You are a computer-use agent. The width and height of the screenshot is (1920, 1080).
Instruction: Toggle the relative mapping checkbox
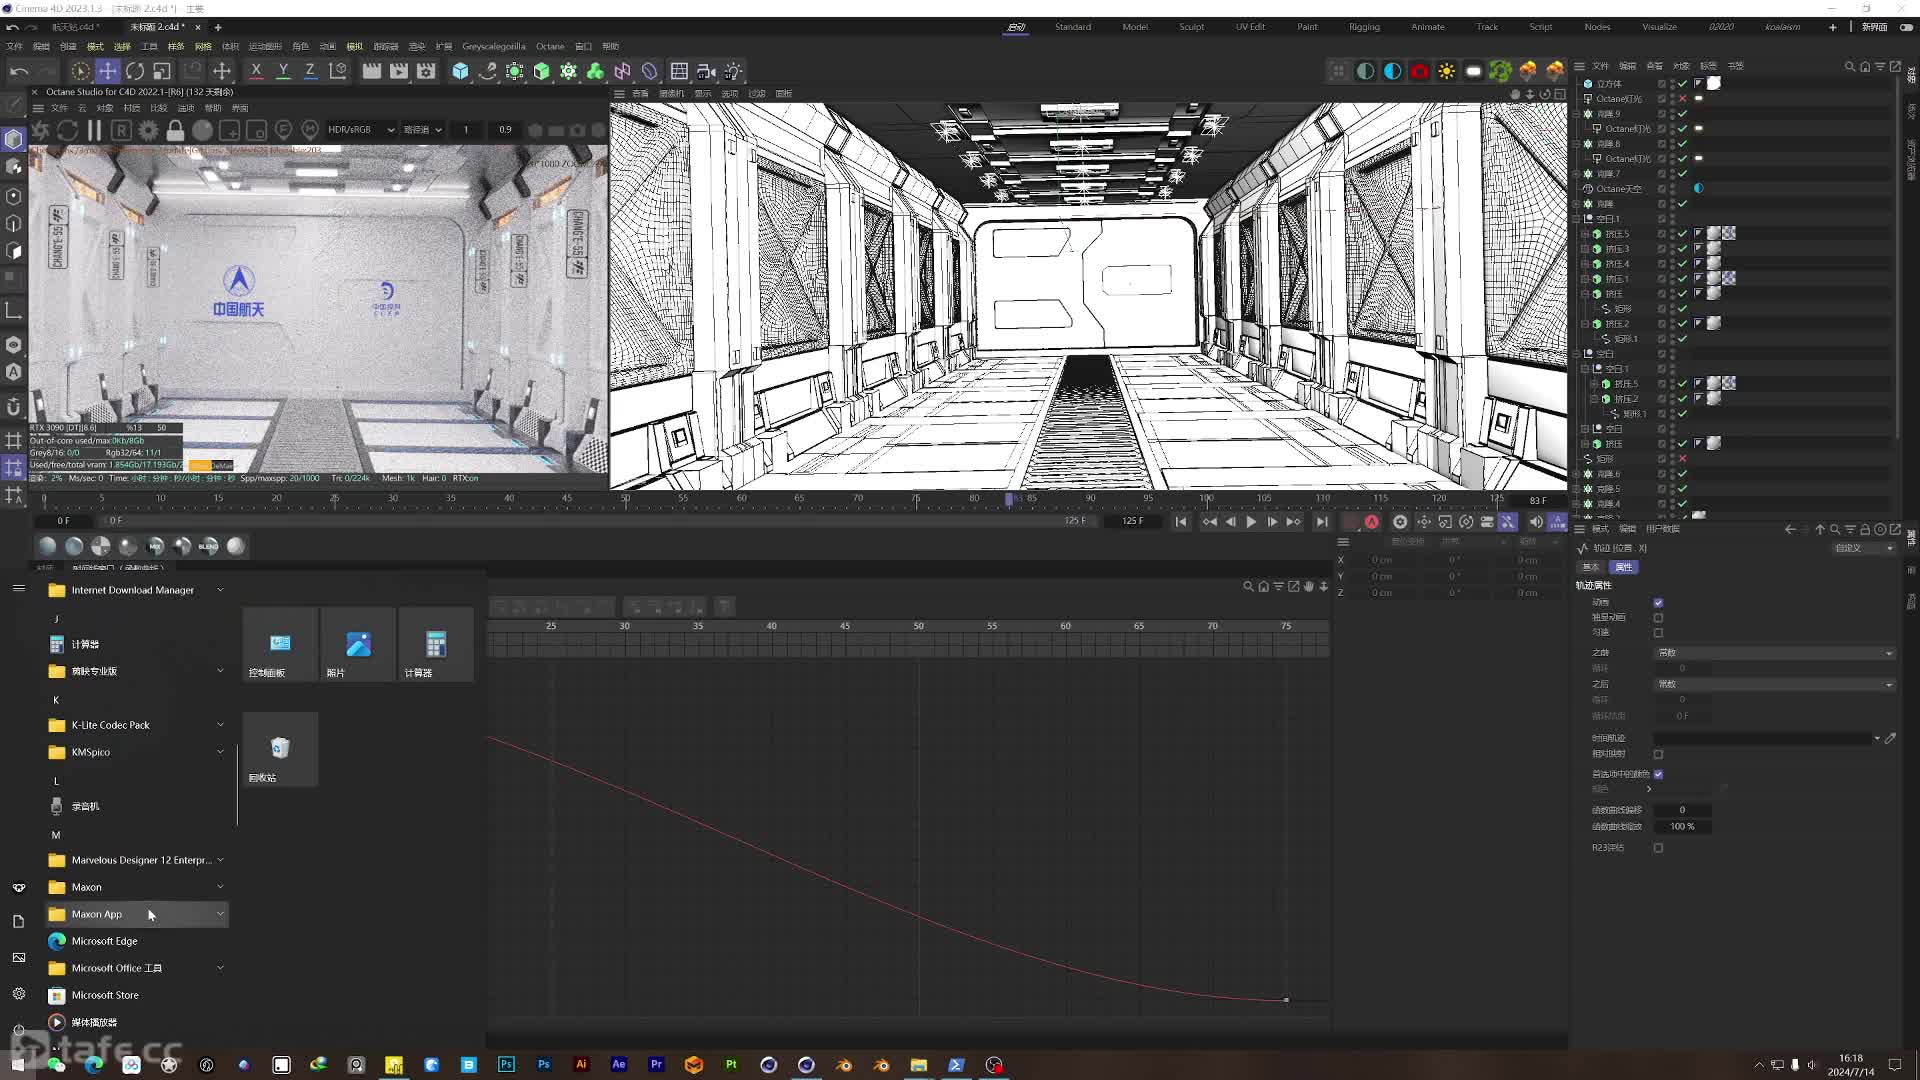pyautogui.click(x=1658, y=754)
